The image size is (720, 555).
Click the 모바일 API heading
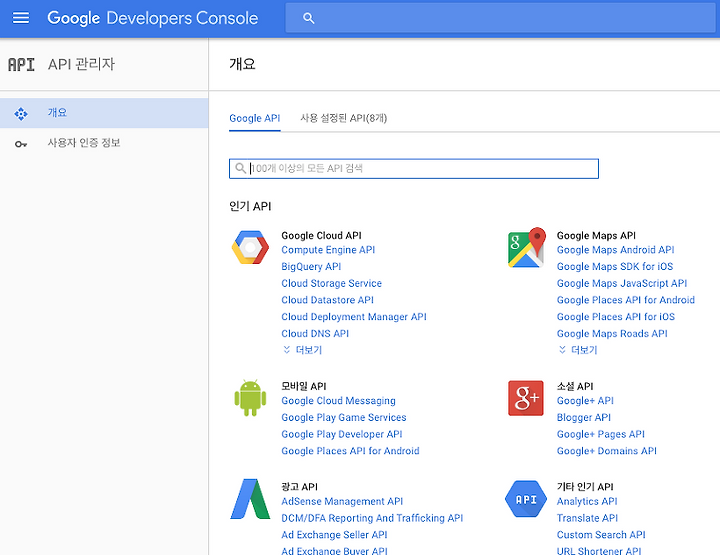coord(304,386)
